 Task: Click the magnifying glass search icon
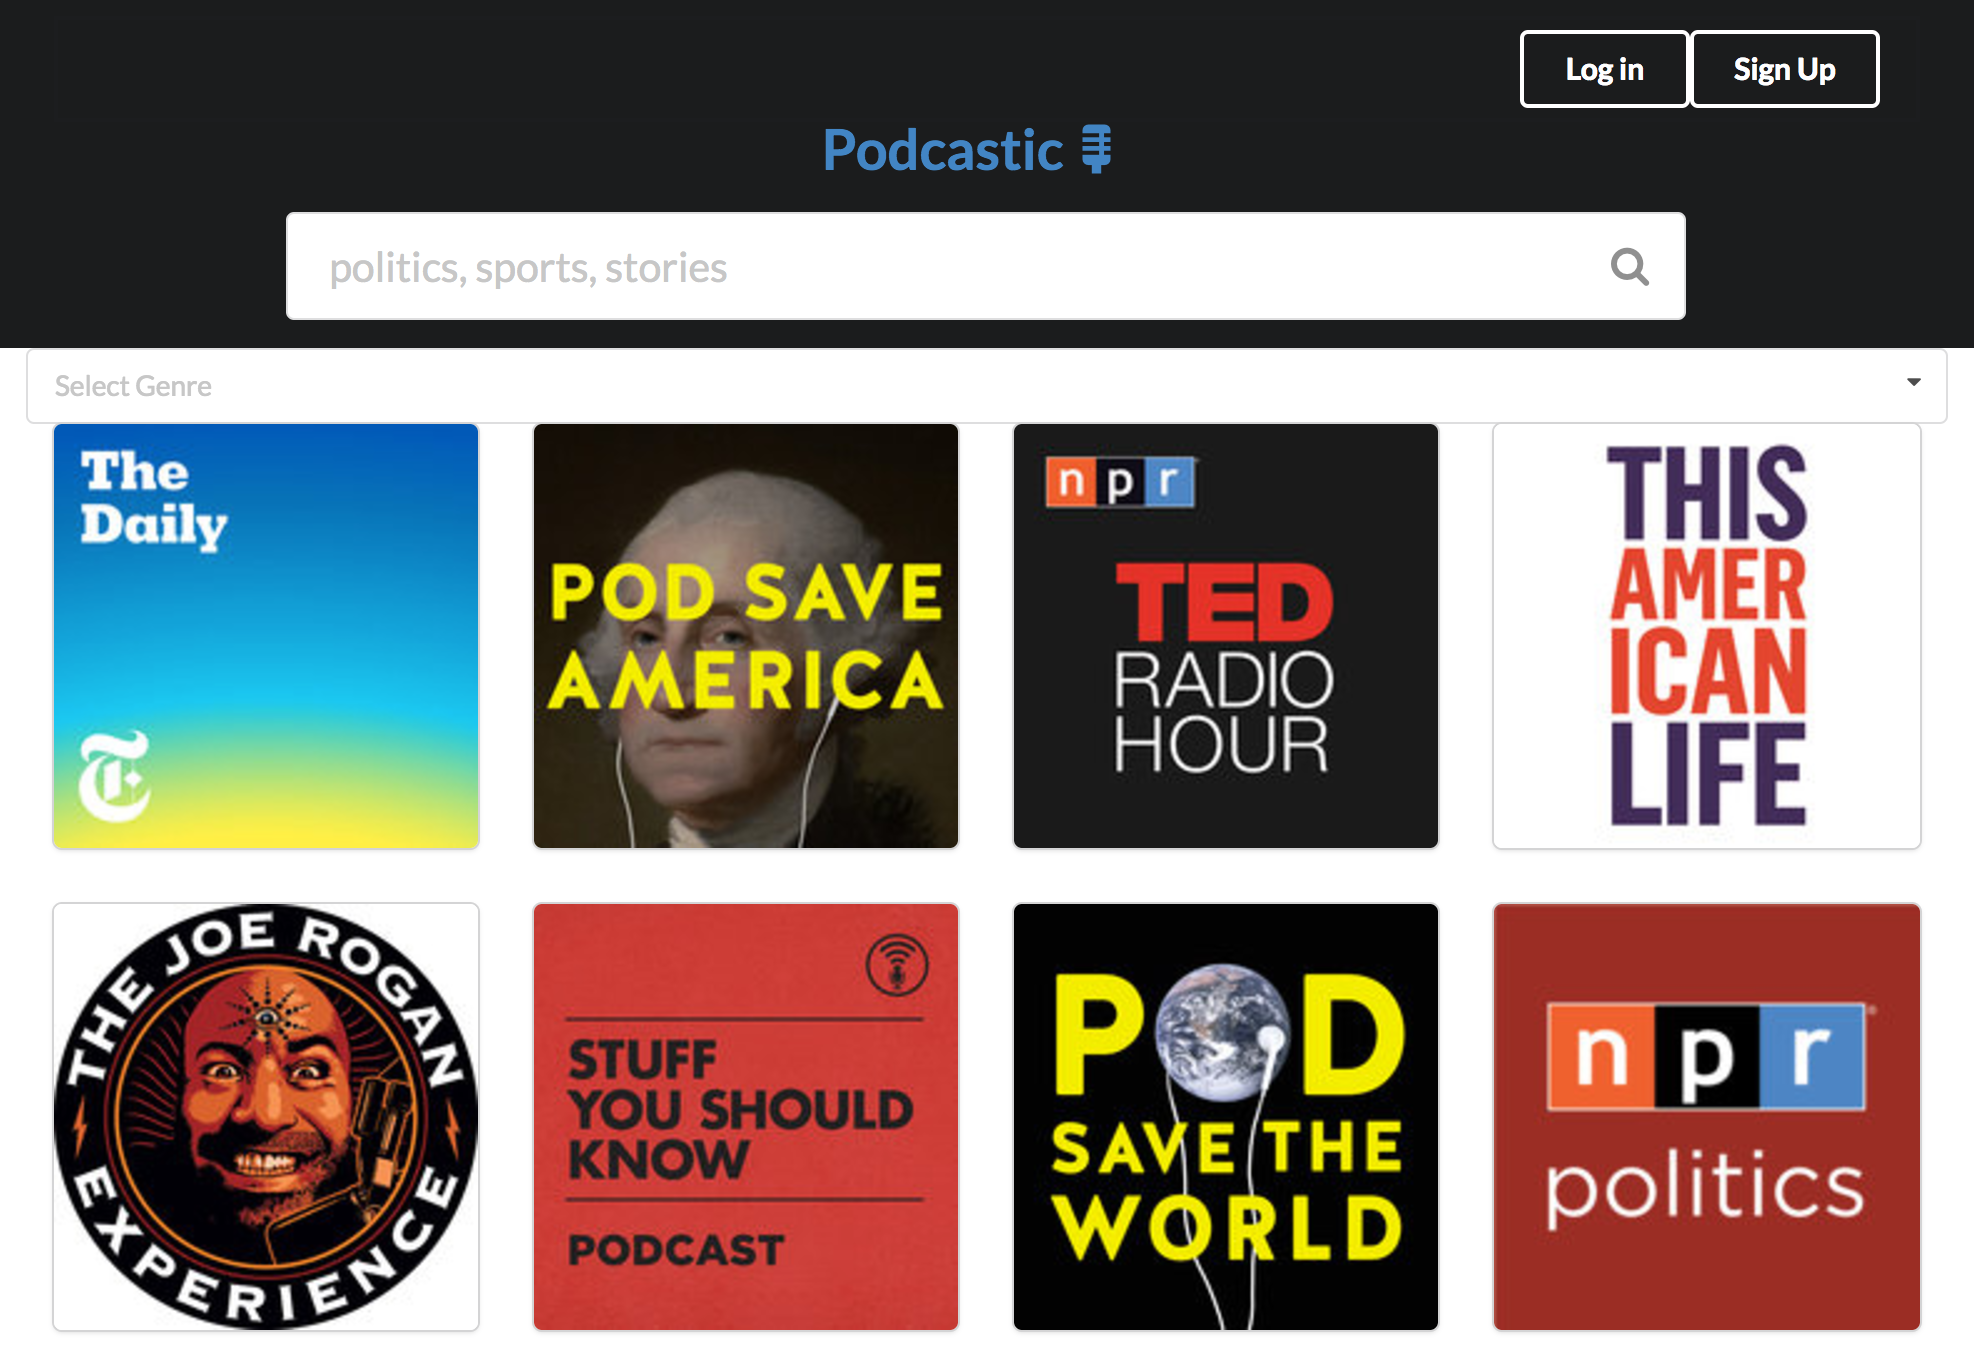[x=1629, y=267]
